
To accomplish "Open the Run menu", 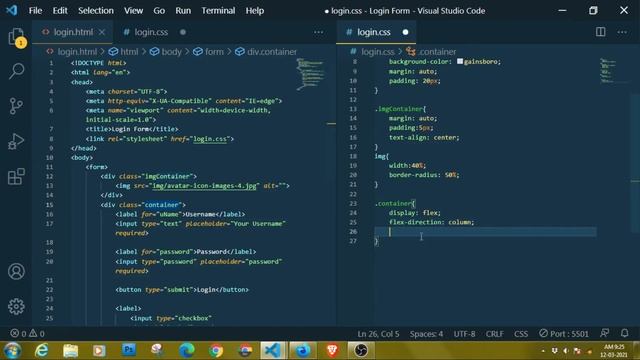I will 183,11.
